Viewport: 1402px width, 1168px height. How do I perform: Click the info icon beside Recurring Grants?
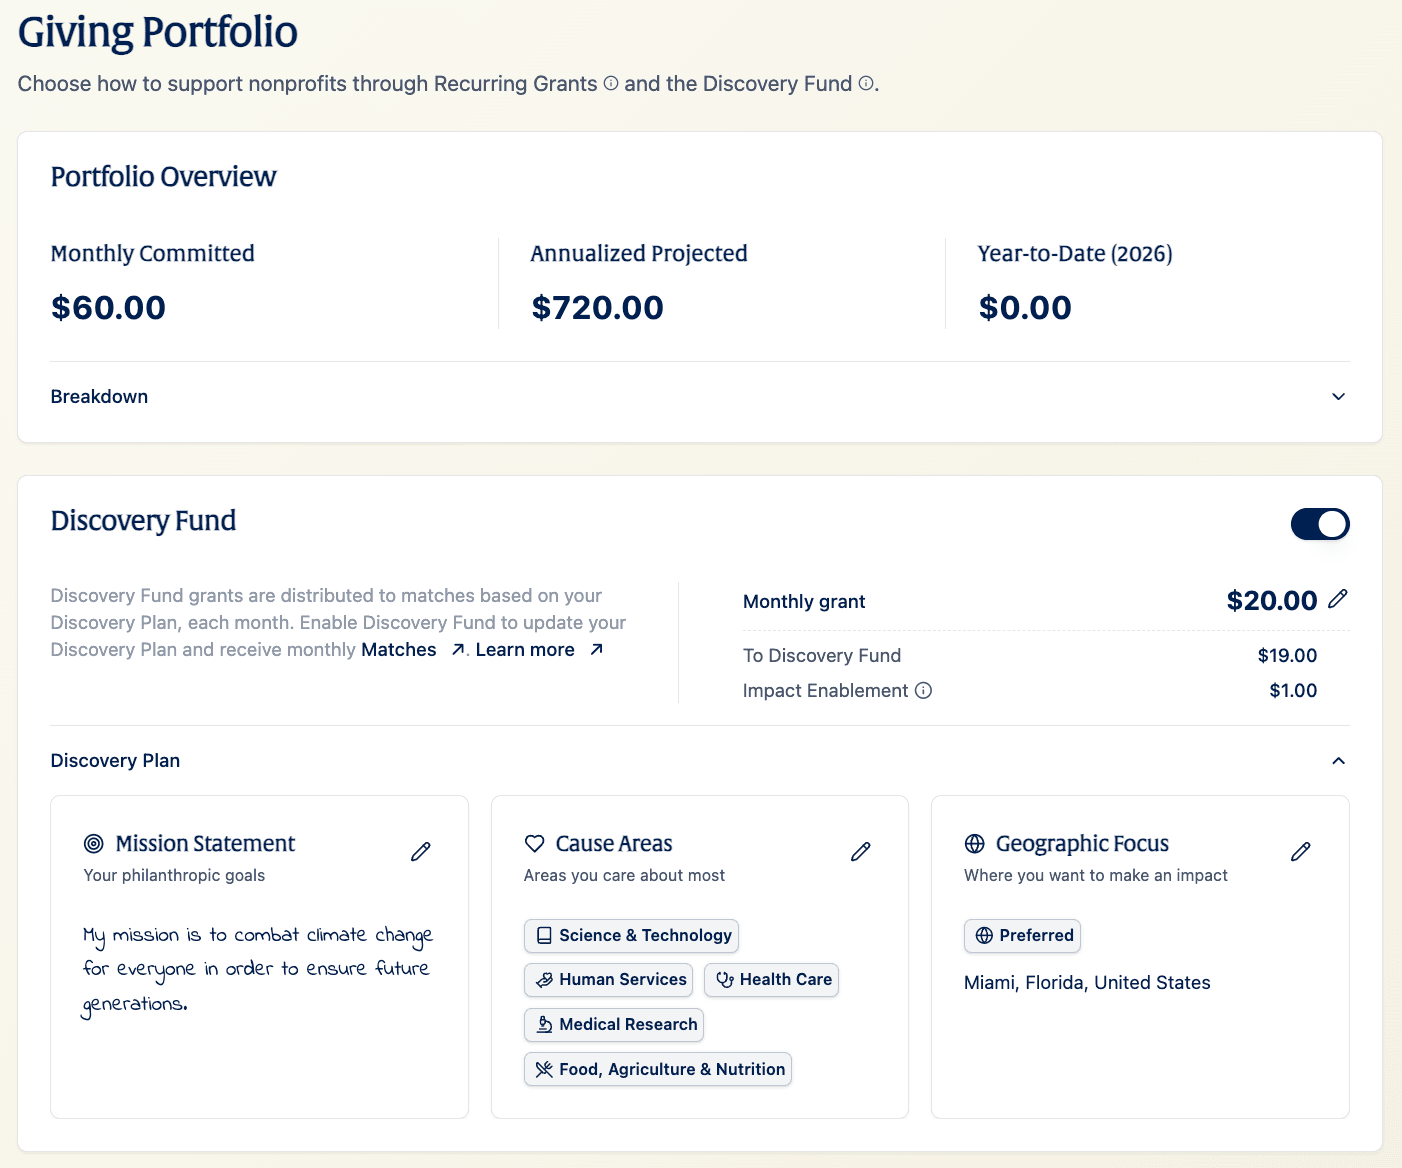(x=610, y=84)
